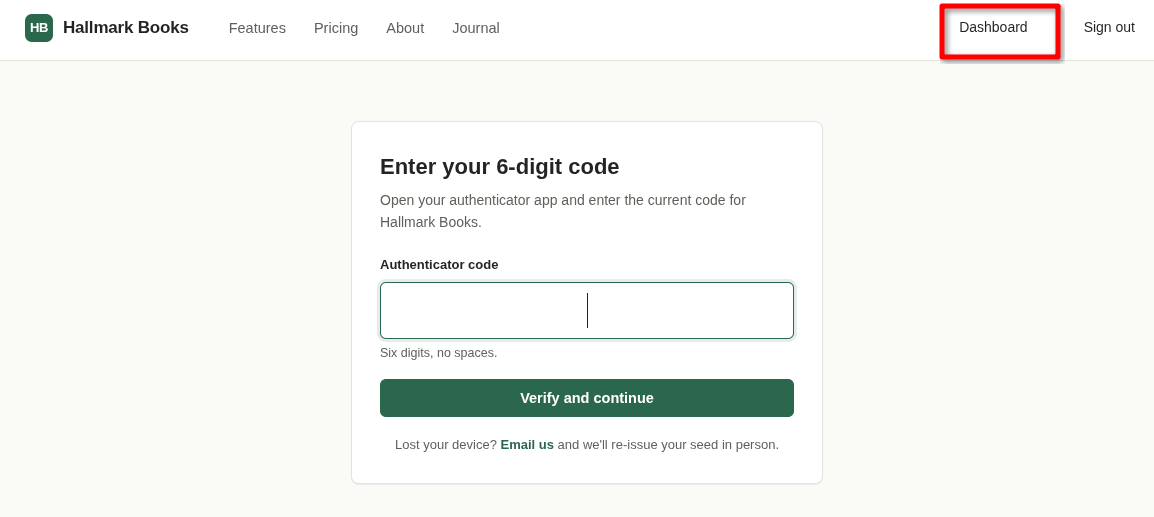
Task: Click the text cursor inside the code box
Action: (587, 310)
